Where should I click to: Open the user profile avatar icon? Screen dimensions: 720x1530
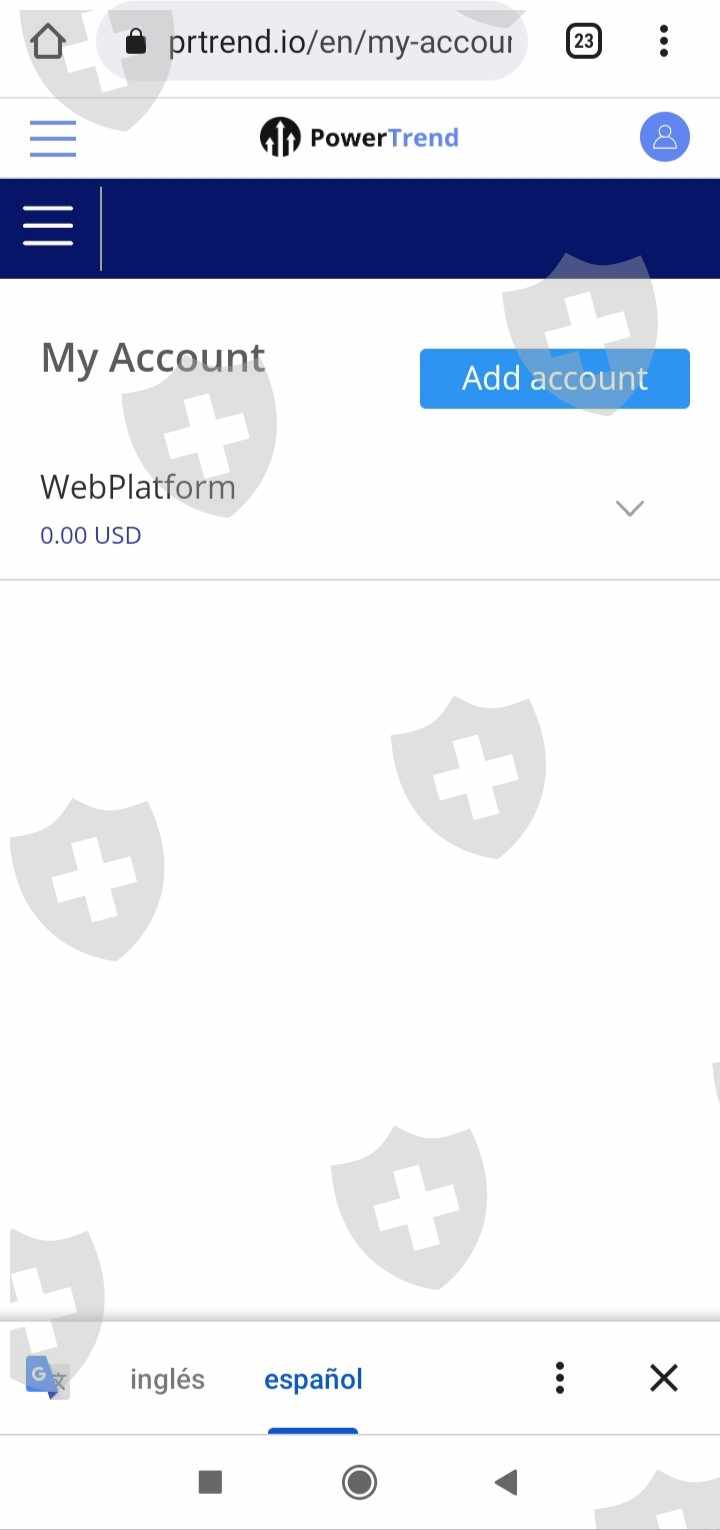[665, 137]
